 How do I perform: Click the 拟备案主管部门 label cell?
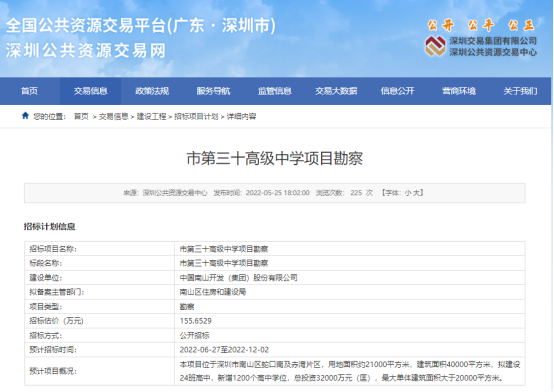pos(99,292)
